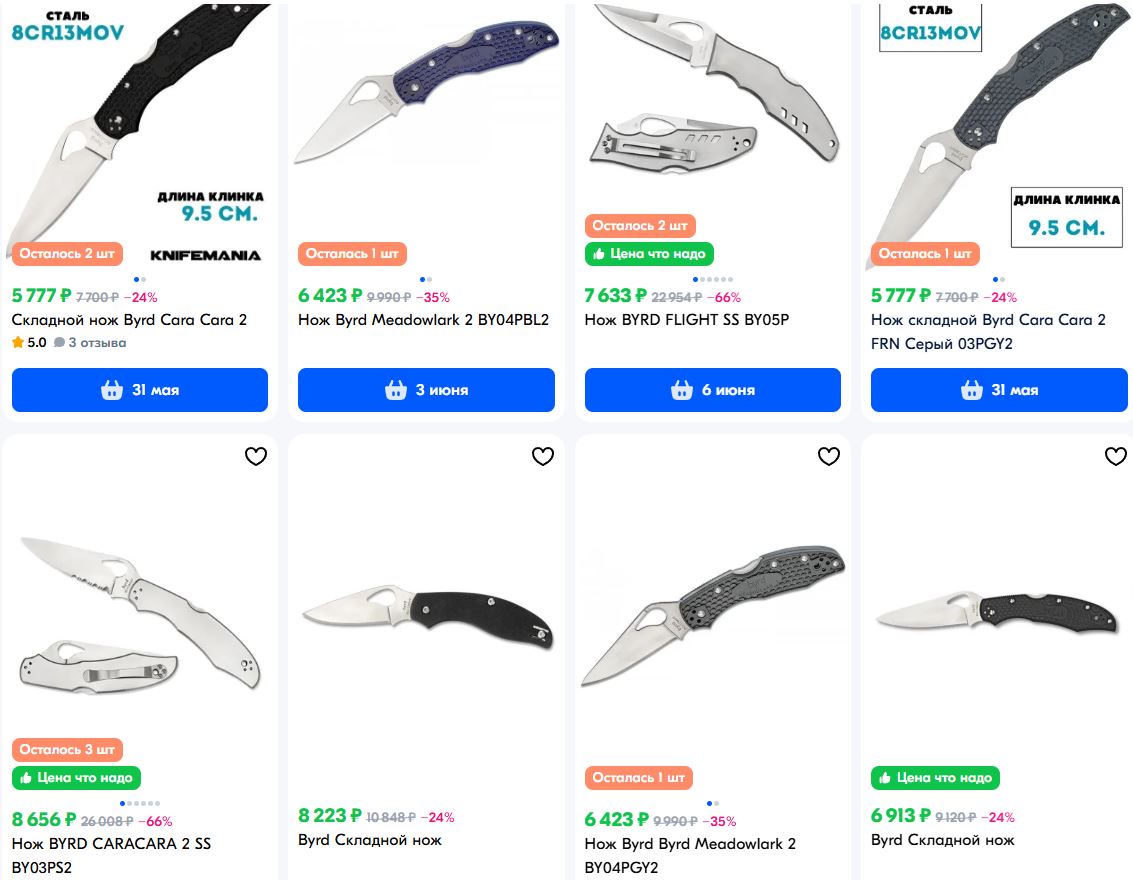This screenshot has width=1133, height=880.
Task: Click the 5.0 star rating icon
Action: coord(18,342)
